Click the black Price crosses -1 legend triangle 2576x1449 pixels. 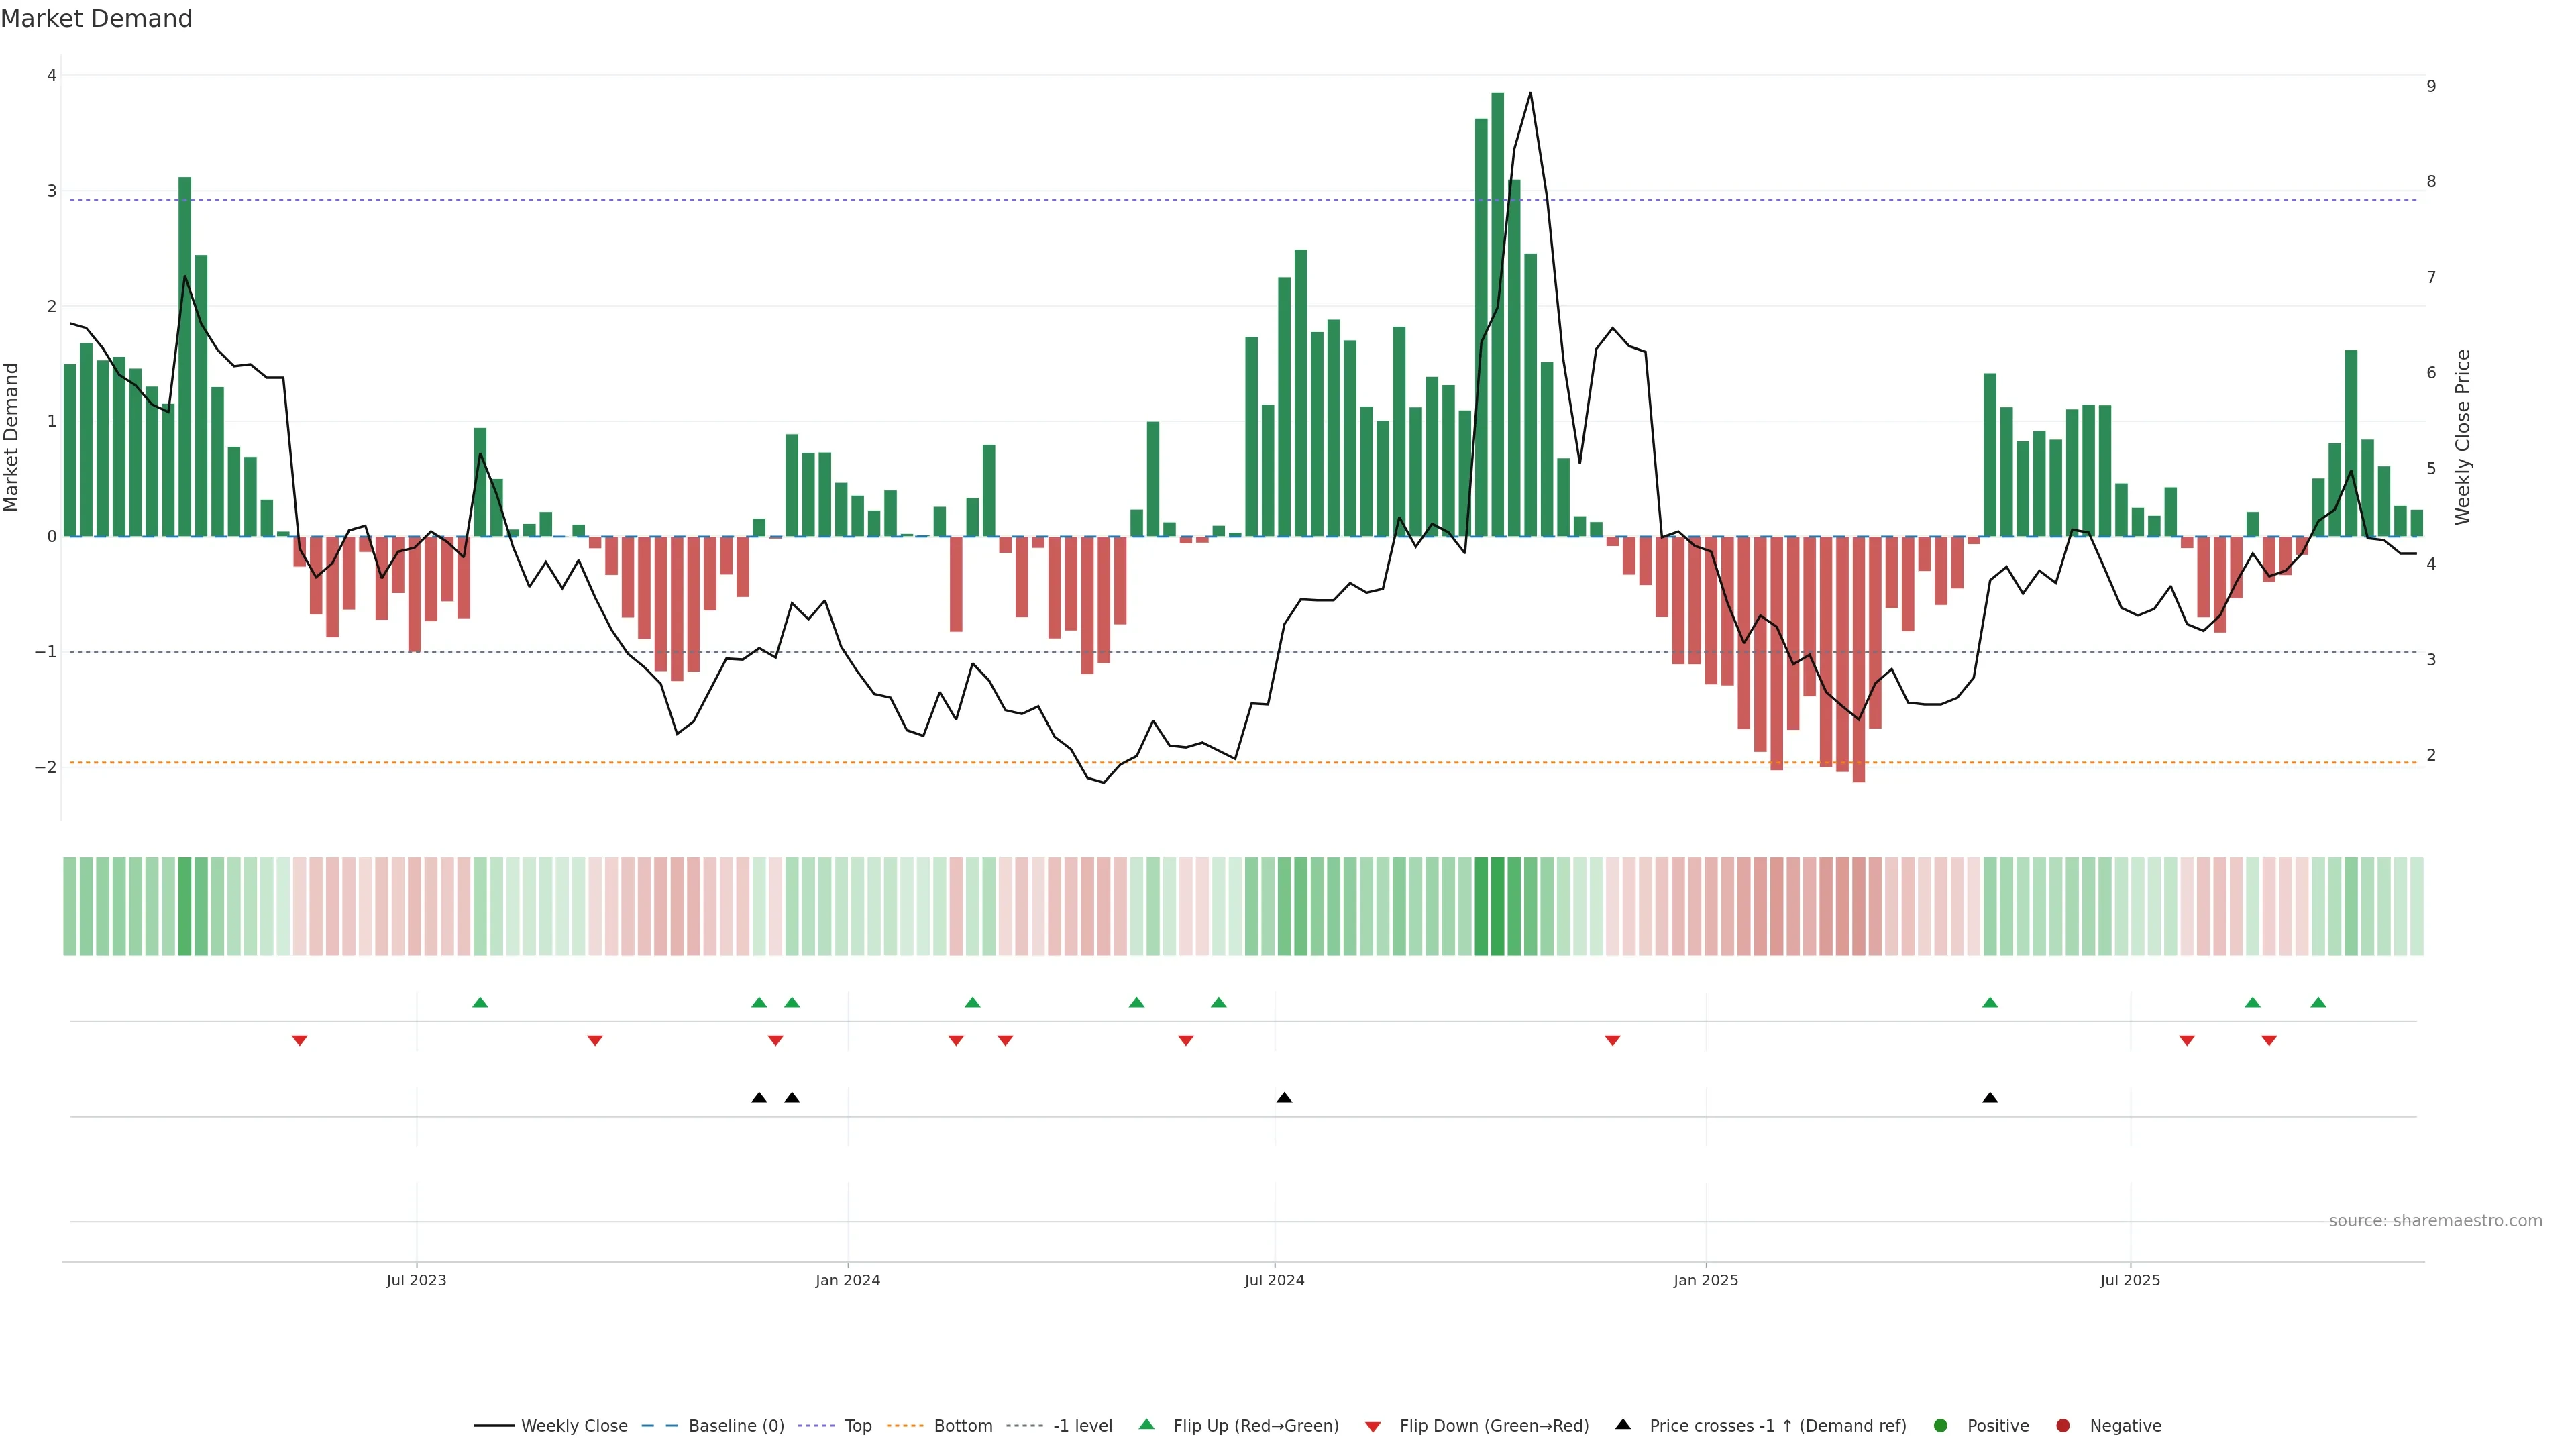click(1623, 1424)
